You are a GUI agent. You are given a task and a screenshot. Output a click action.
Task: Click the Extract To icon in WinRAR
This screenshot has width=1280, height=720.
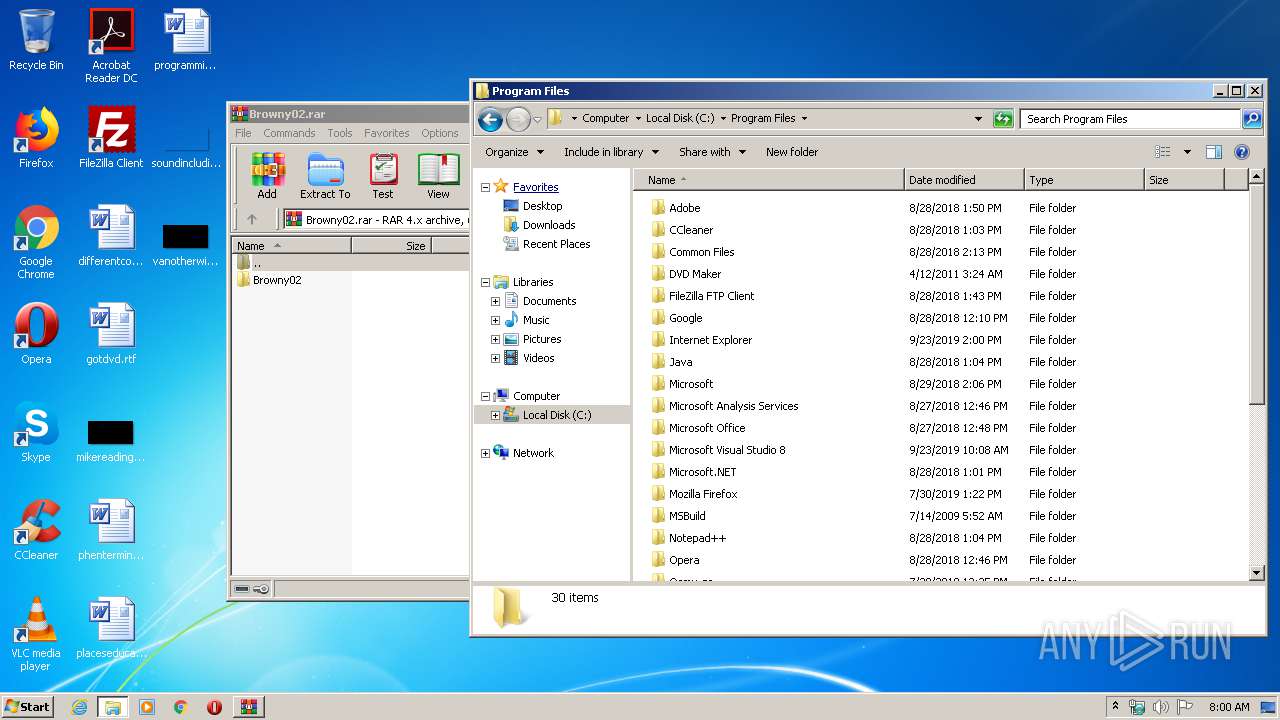(325, 176)
